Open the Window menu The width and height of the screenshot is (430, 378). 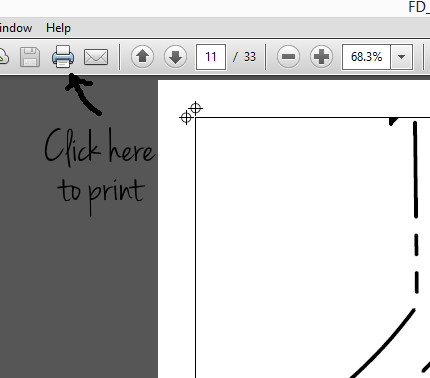[16, 28]
